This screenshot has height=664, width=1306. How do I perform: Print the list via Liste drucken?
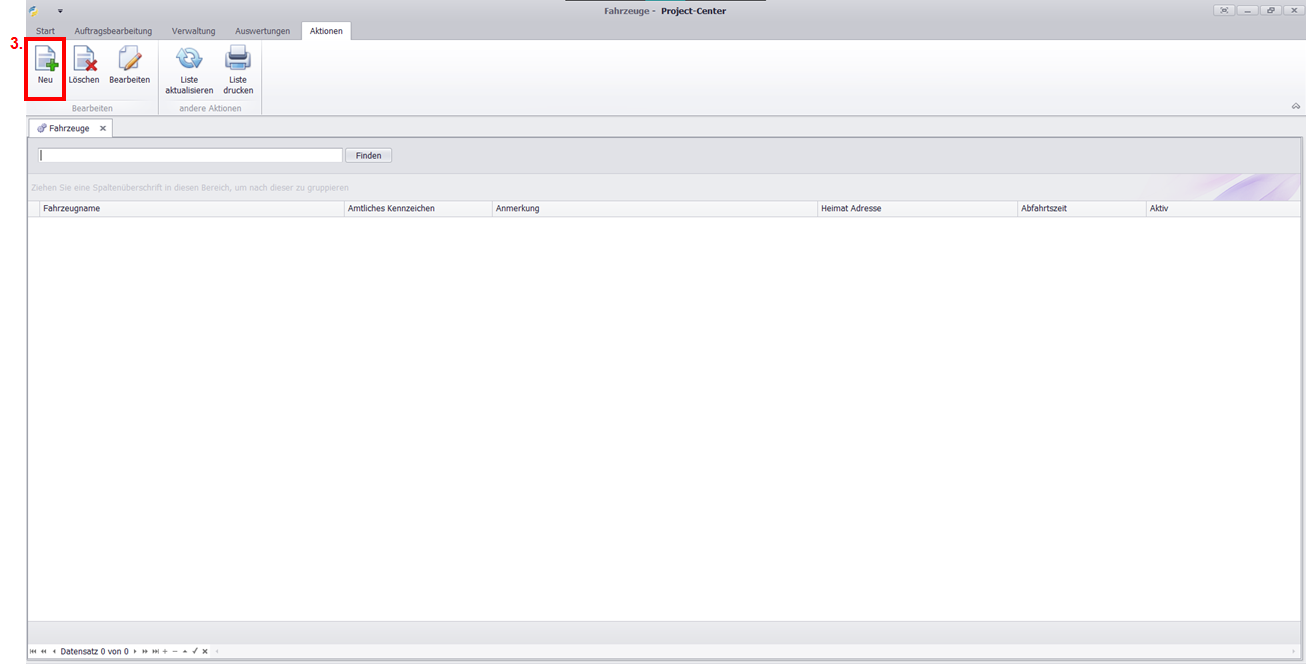tap(238, 71)
